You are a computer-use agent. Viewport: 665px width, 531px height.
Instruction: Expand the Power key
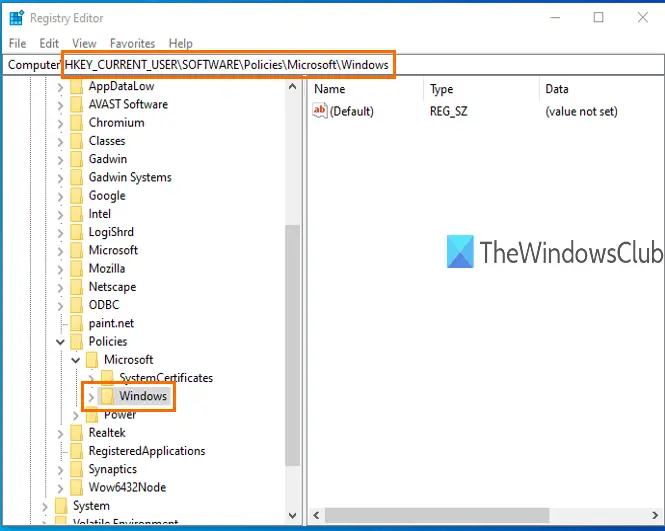[x=75, y=416]
